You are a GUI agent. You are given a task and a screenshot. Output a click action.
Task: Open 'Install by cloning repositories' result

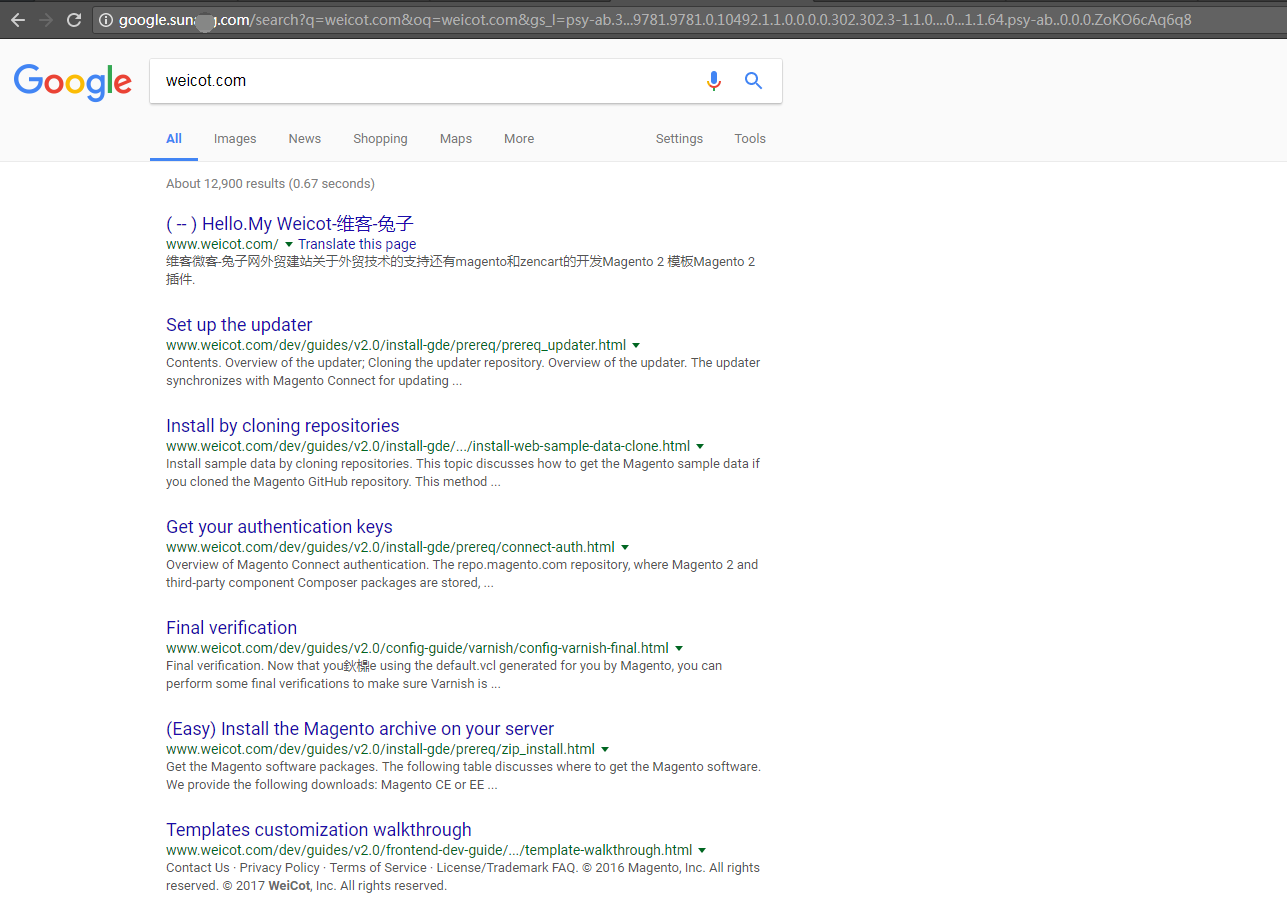pos(283,426)
